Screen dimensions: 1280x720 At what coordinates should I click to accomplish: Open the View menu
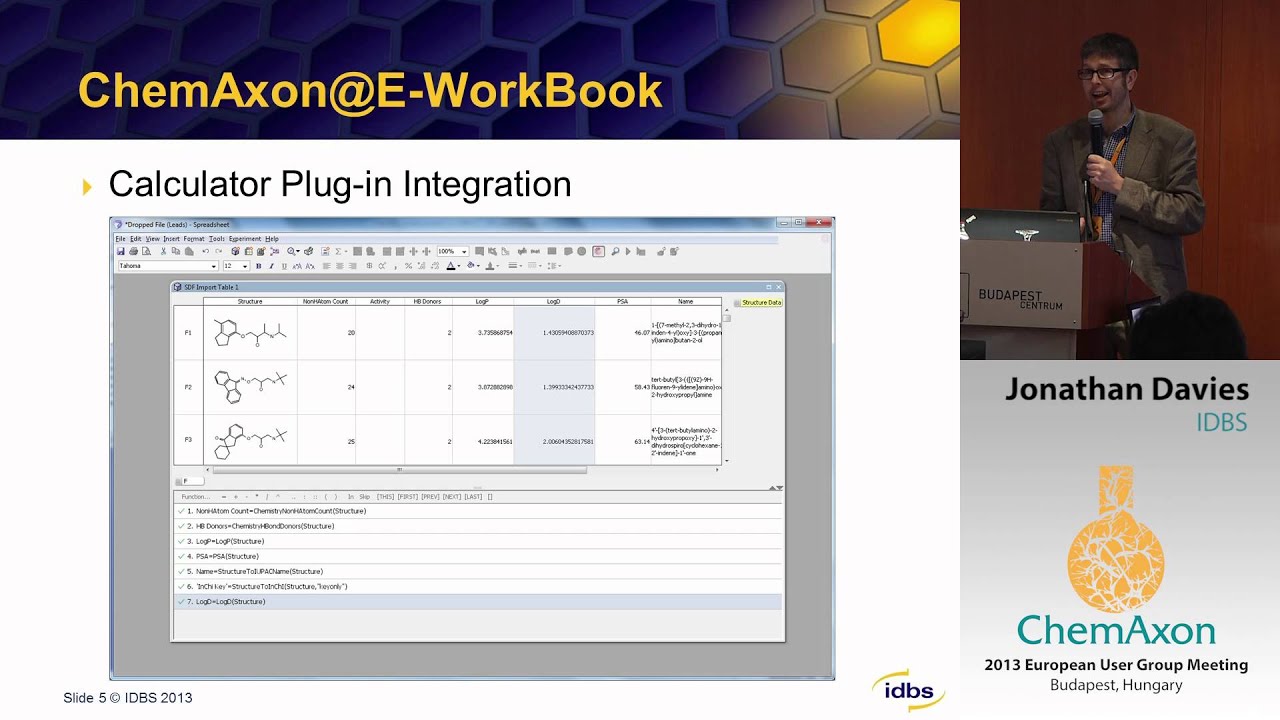153,239
